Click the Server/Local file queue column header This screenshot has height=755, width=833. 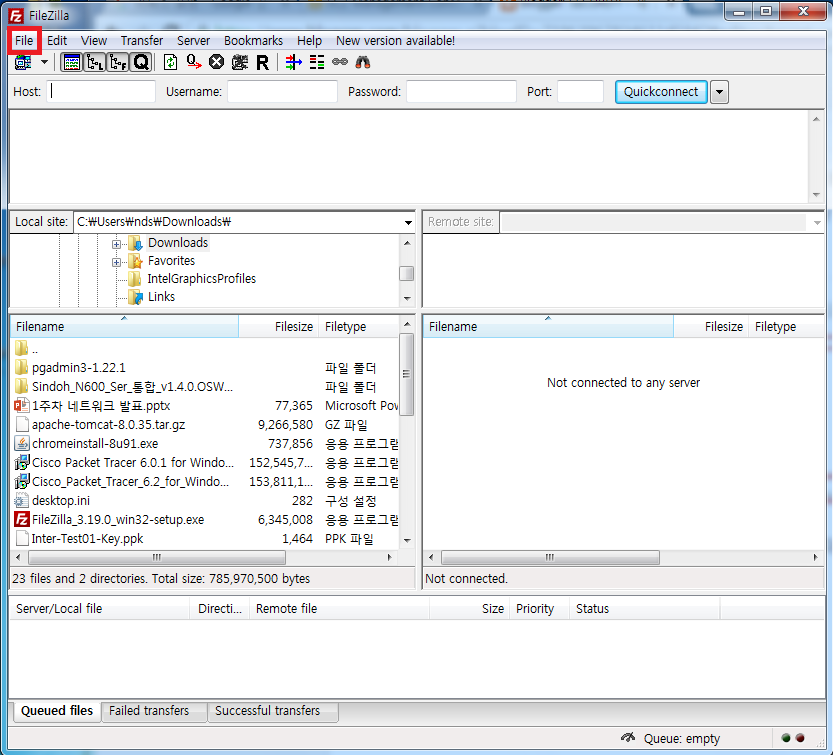click(99, 609)
